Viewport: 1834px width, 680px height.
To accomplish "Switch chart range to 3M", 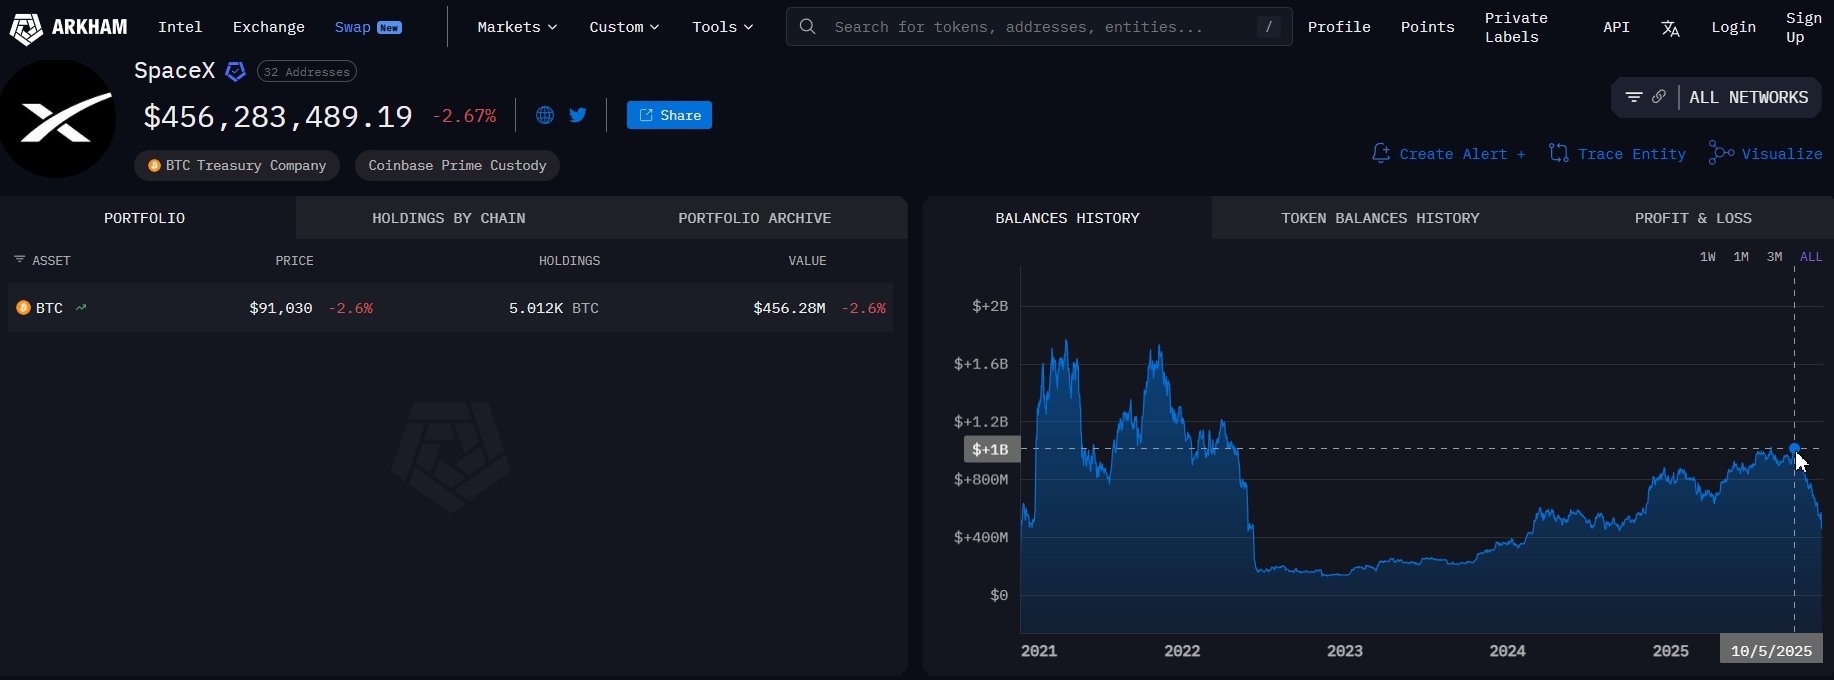I will [x=1774, y=257].
